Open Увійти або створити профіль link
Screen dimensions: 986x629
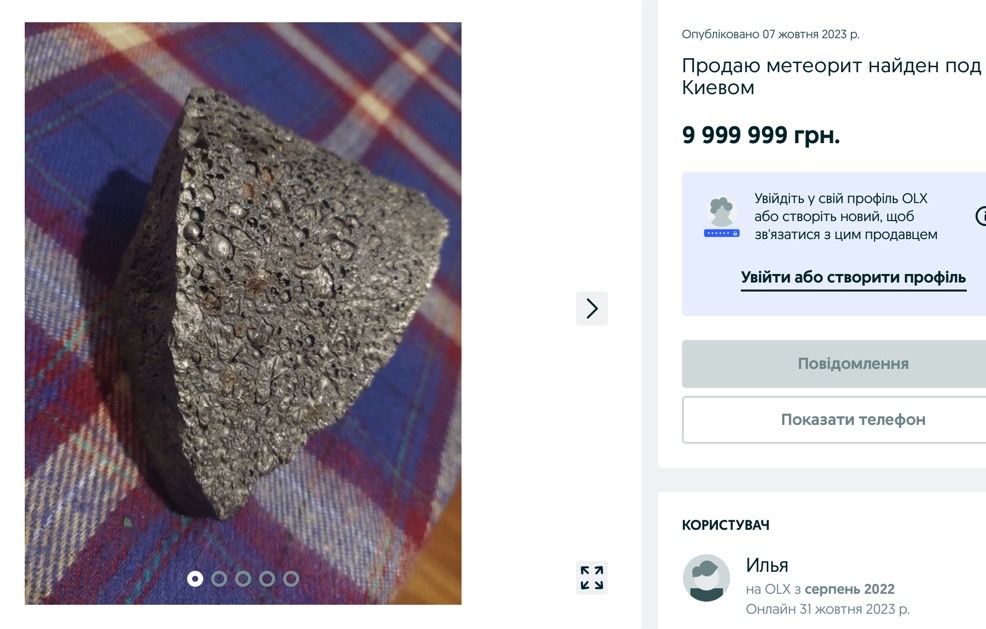click(852, 277)
